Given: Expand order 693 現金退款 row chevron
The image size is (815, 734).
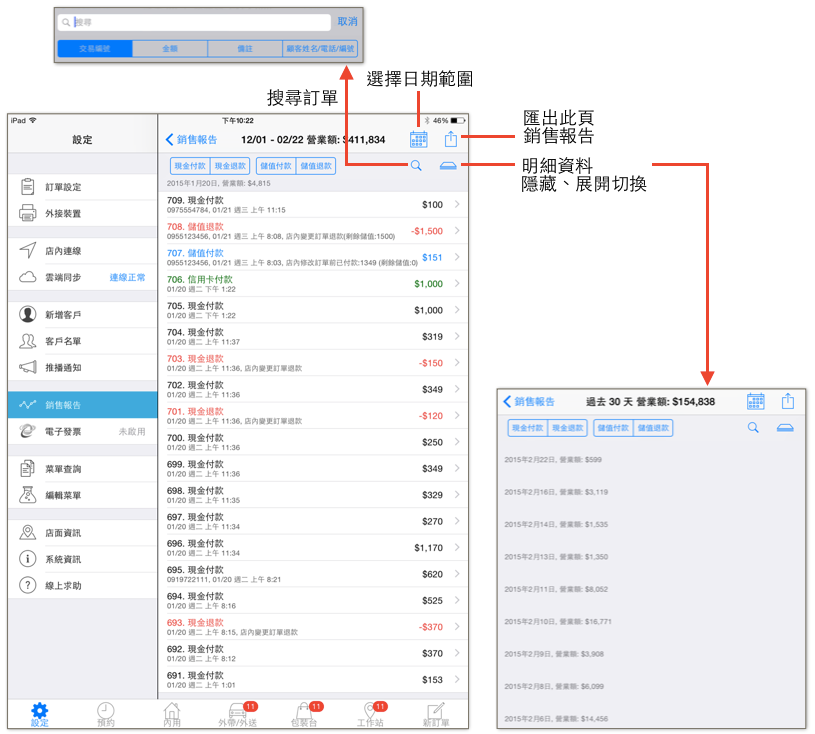Looking at the screenshot, I should coord(457,626).
